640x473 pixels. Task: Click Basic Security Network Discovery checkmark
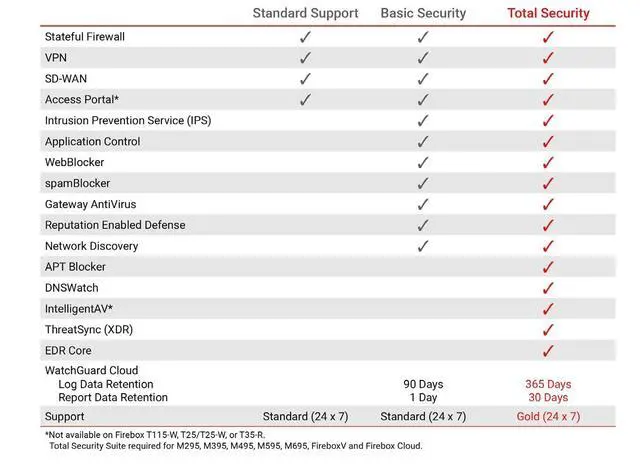pos(423,246)
